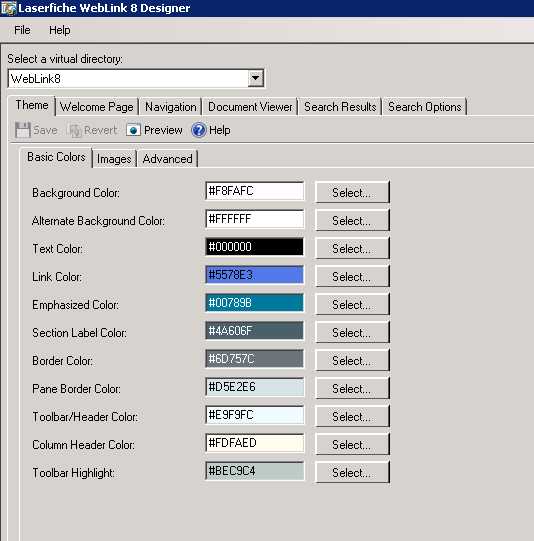Switch to the Theme tab
The image size is (534, 541).
coord(32,105)
